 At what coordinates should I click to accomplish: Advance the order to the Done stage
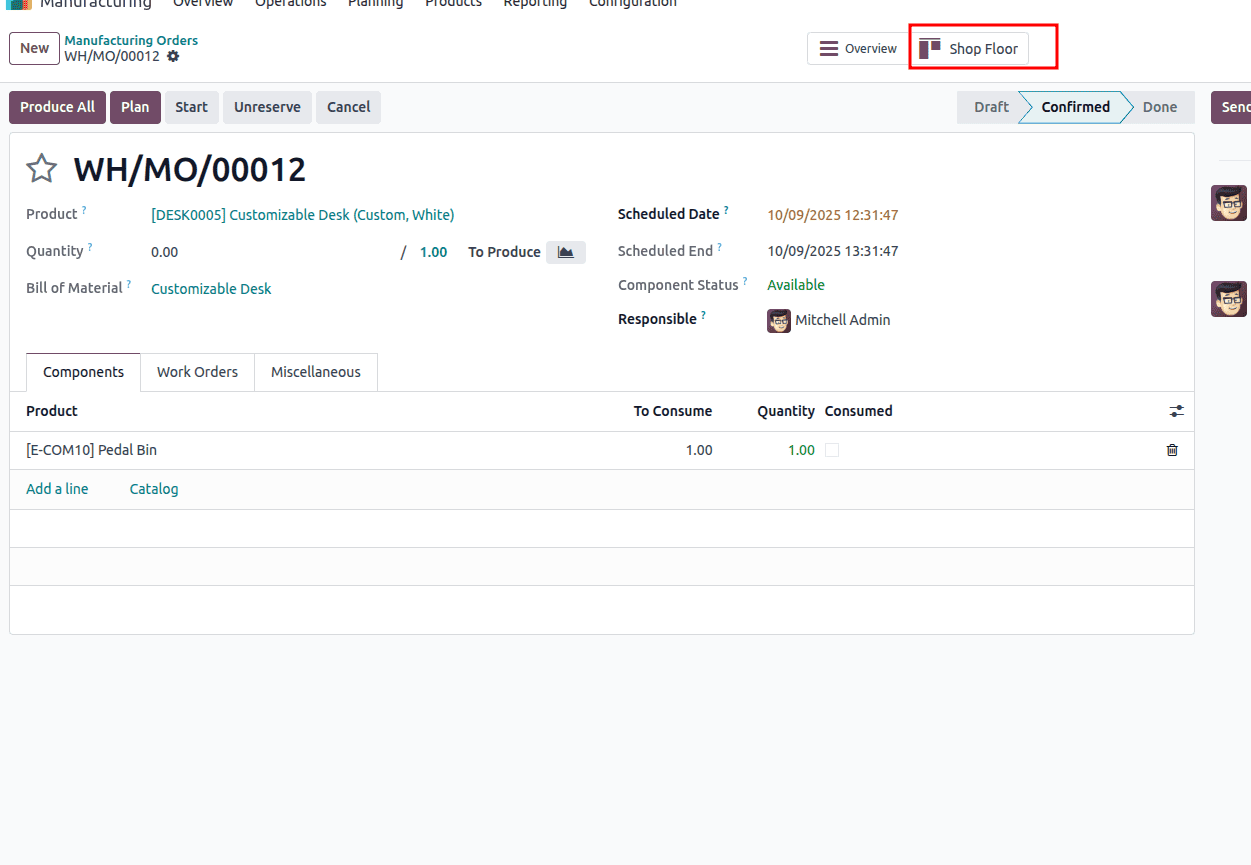(x=1159, y=107)
